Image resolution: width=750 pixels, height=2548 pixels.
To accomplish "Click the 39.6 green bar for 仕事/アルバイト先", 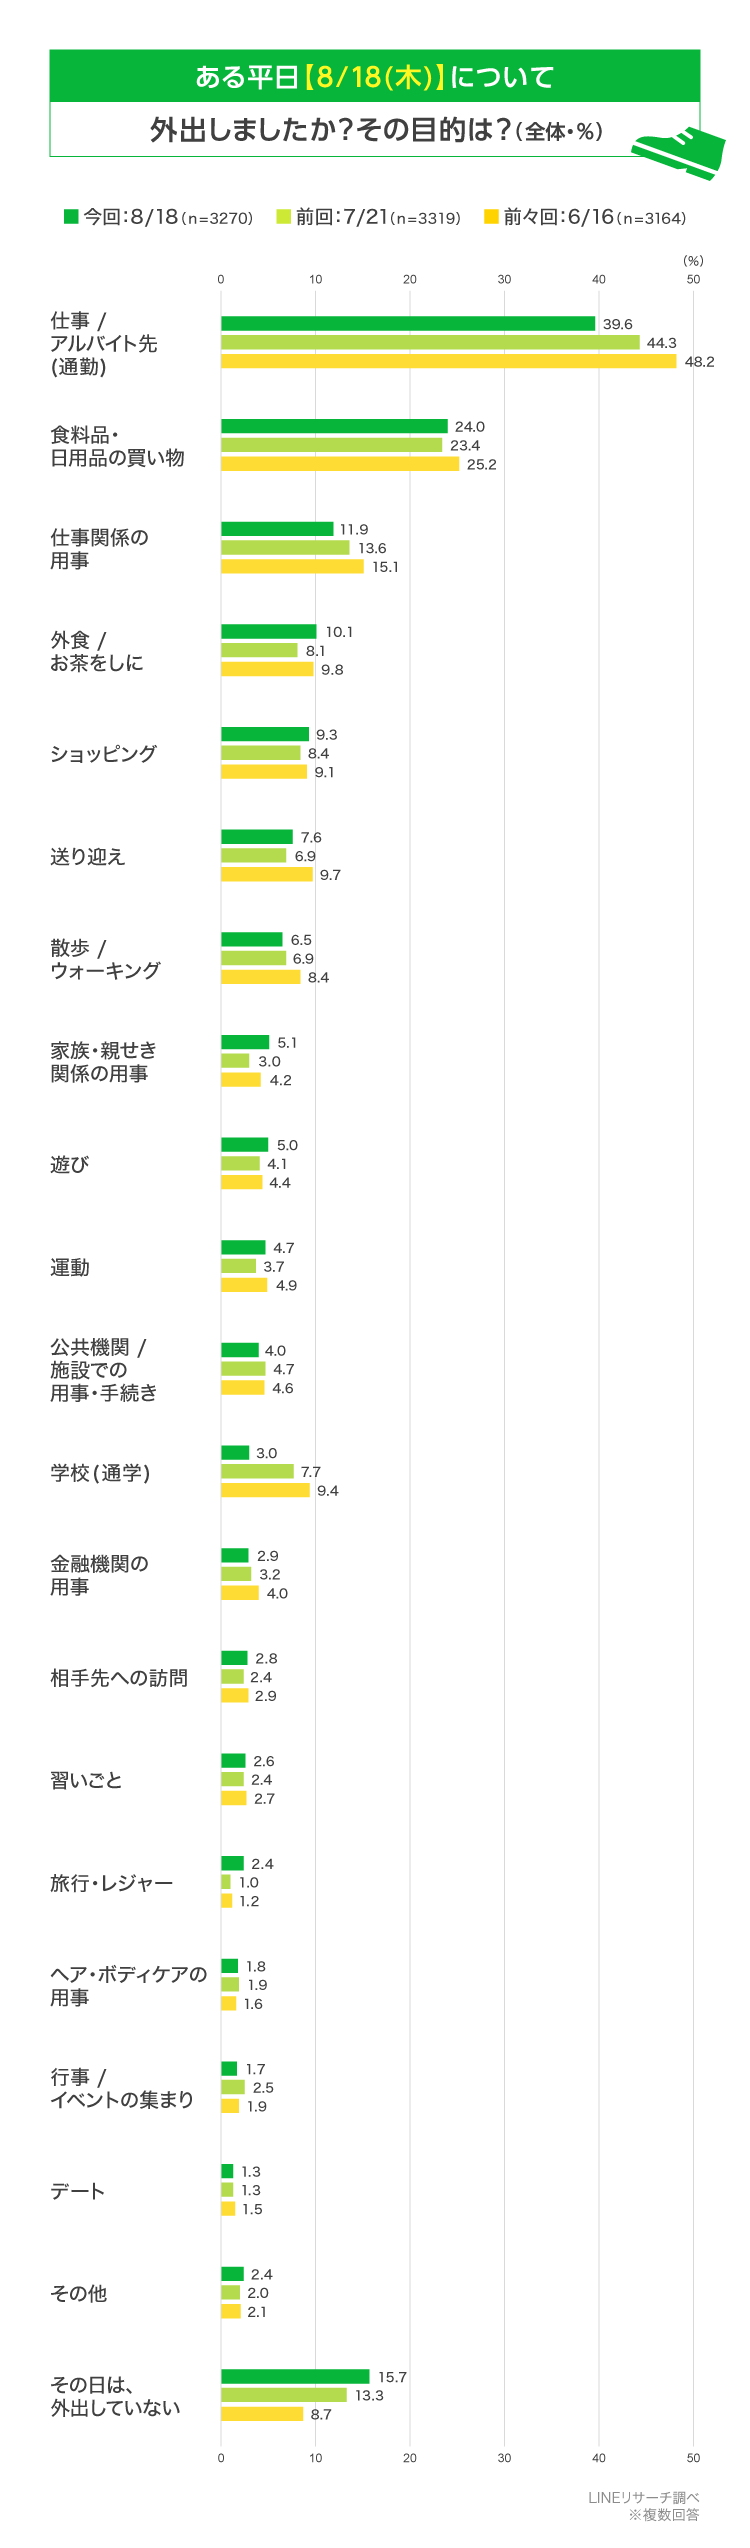I will click(x=408, y=323).
